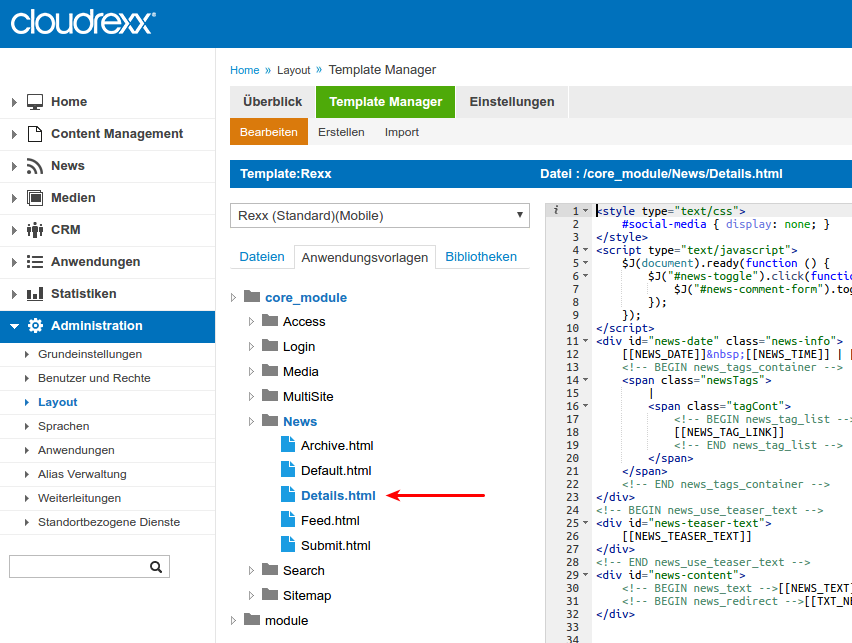Click the core_module folder icon

[x=252, y=296]
